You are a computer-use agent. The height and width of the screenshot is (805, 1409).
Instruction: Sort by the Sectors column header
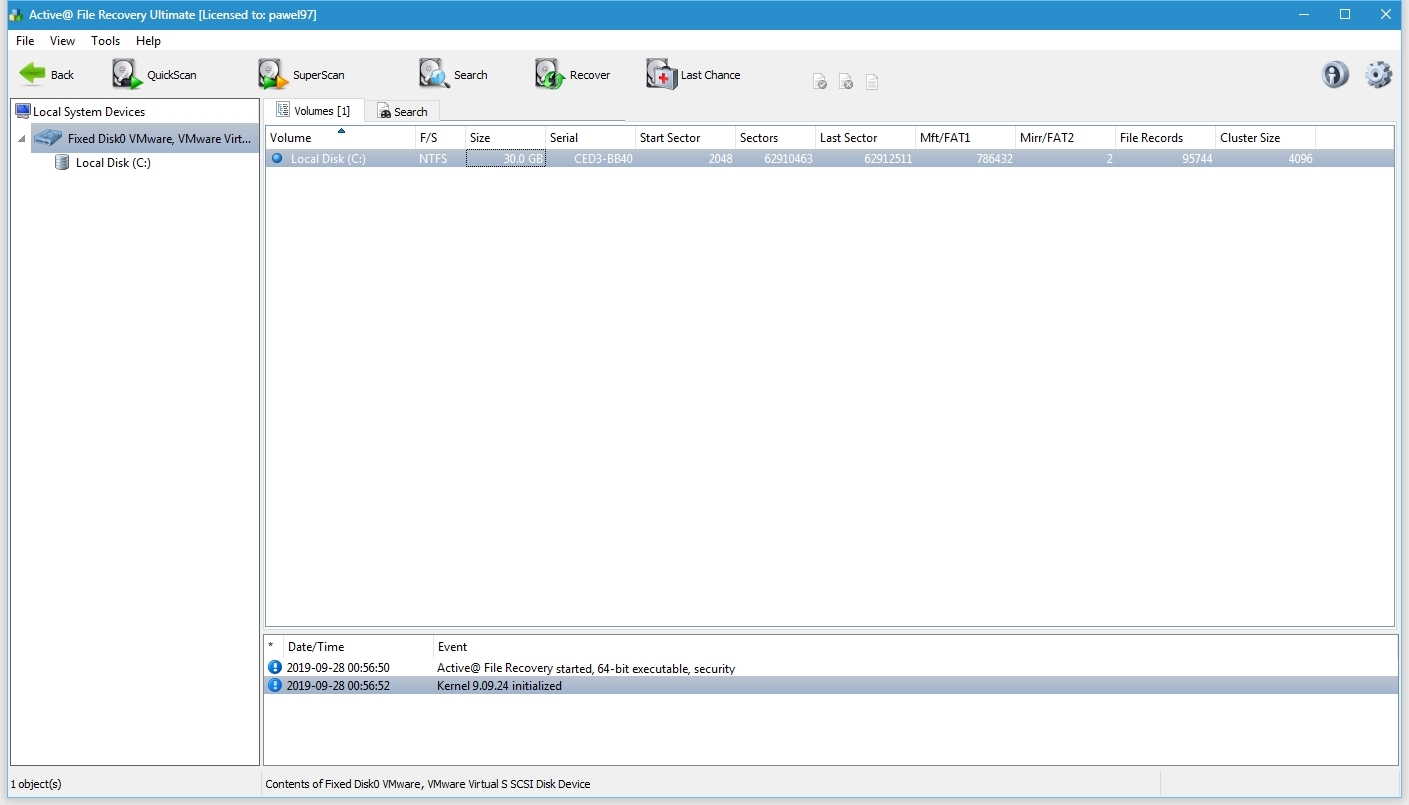point(775,138)
